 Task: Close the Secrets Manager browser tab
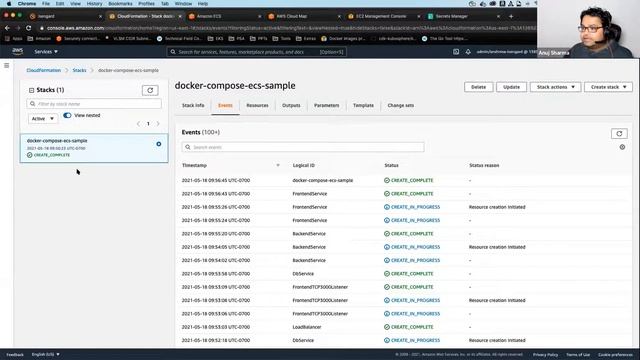(x=498, y=16)
